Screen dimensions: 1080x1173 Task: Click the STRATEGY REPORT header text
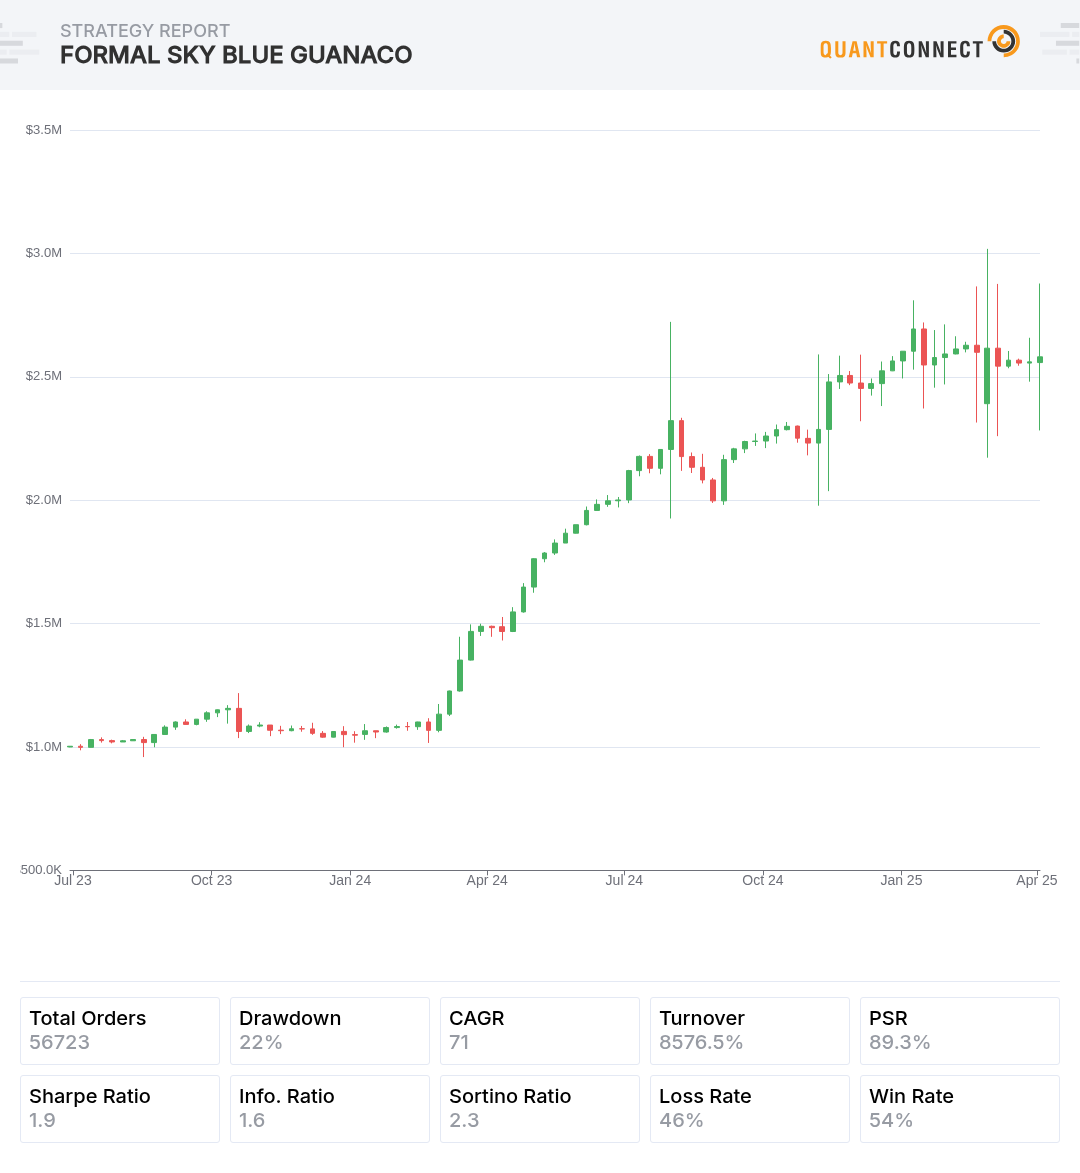pyautogui.click(x=145, y=31)
